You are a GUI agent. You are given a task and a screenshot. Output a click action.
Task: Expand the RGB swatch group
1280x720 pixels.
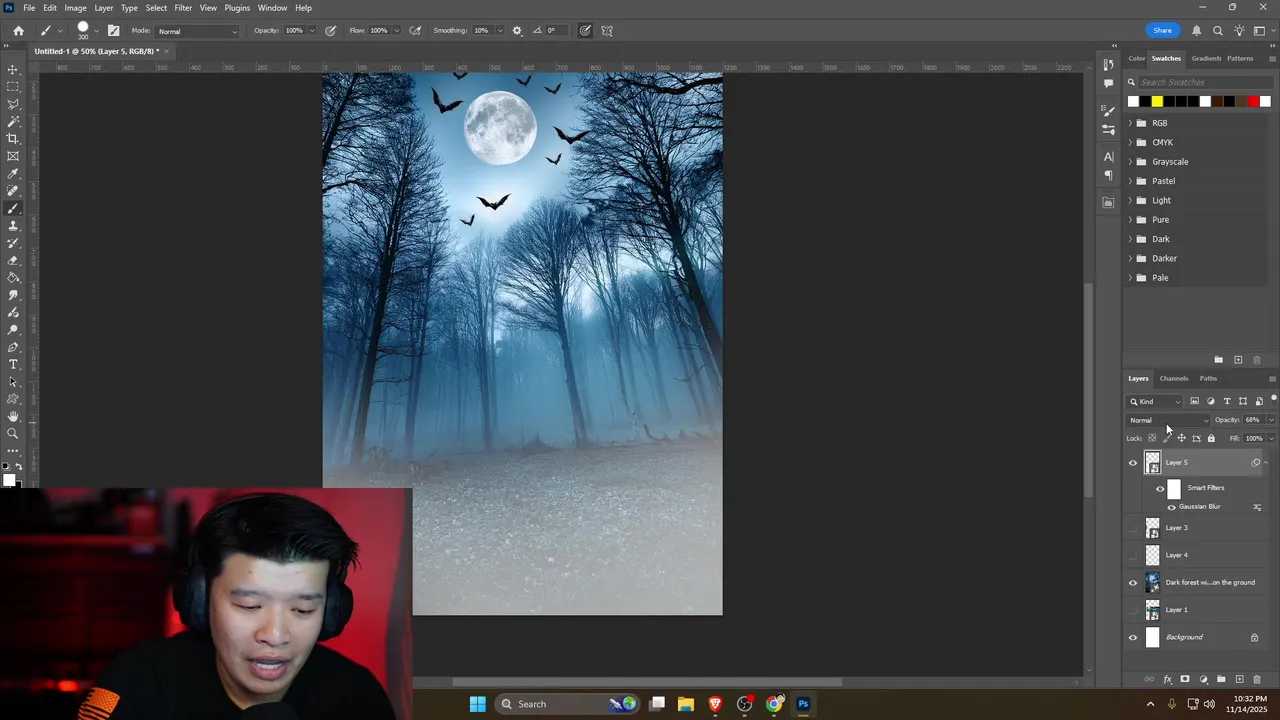click(x=1131, y=123)
